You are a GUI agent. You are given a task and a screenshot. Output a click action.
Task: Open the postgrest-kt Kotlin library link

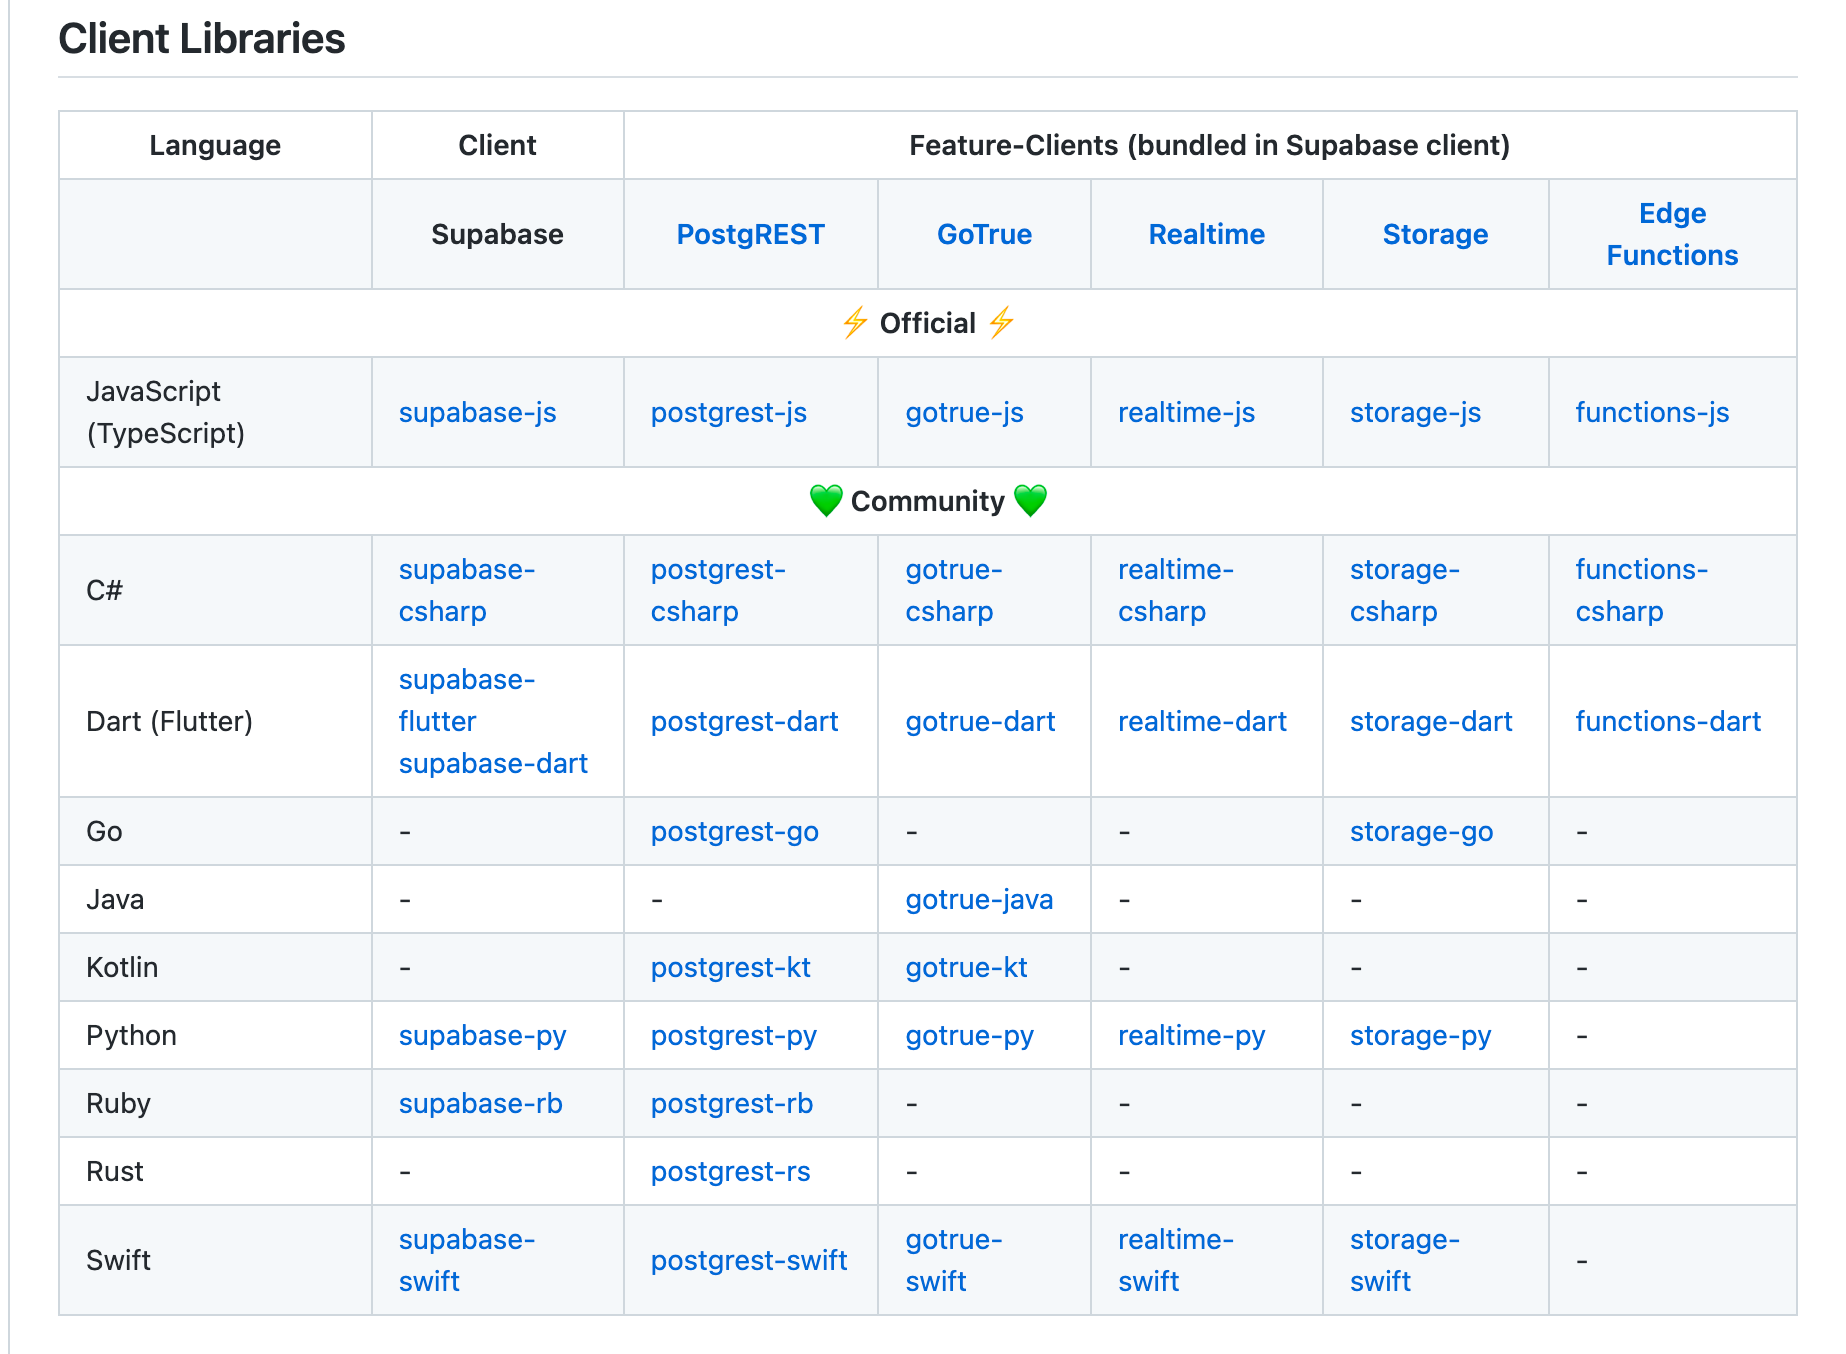point(729,967)
